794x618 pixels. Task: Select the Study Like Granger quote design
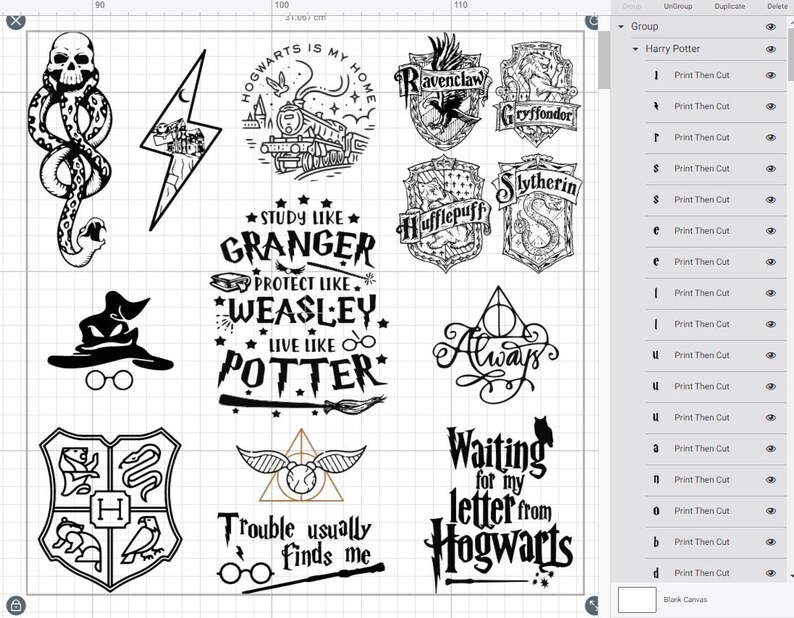300,306
